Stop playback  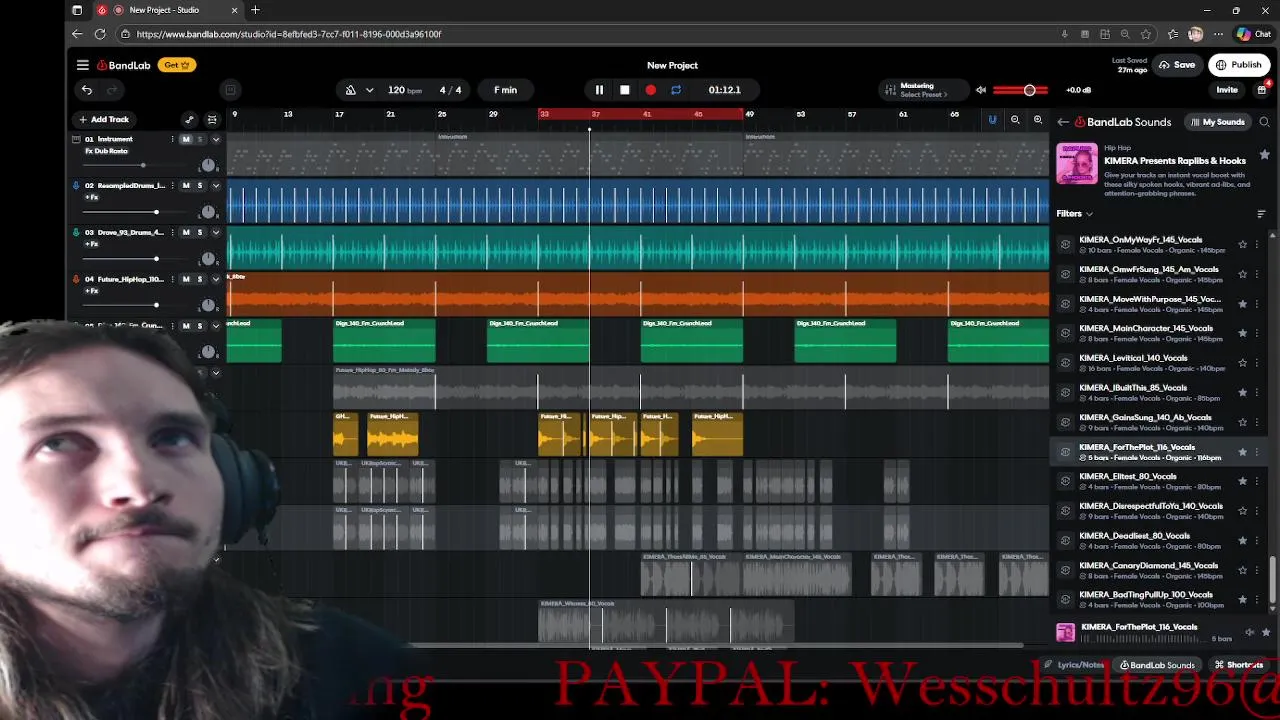625,90
